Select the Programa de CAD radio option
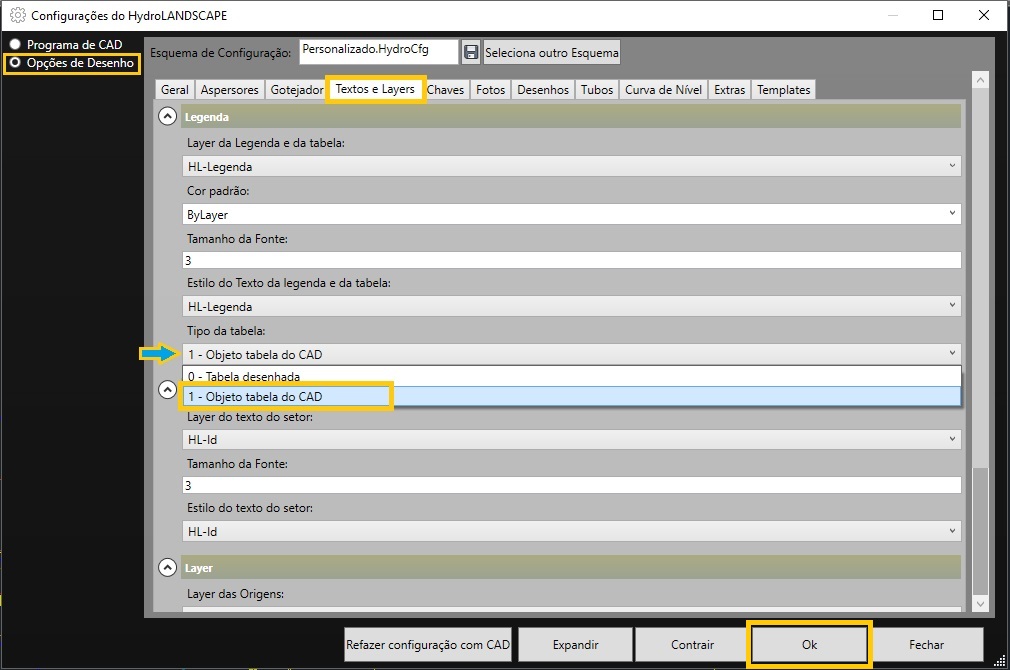Viewport: 1010px width, 670px height. point(15,45)
